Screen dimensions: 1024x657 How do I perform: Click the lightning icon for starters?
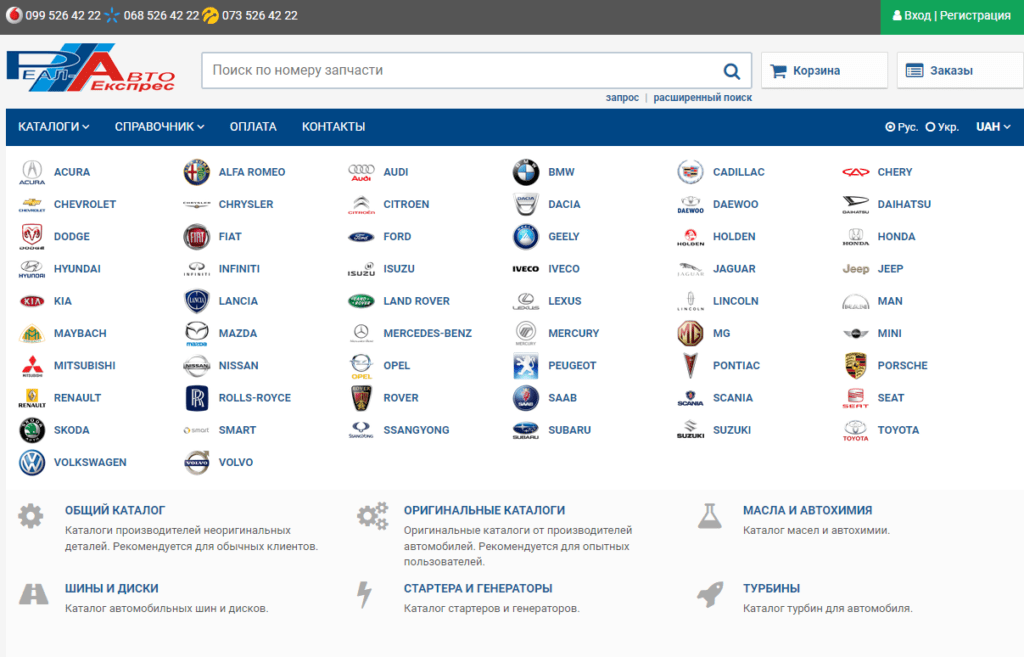coord(364,594)
